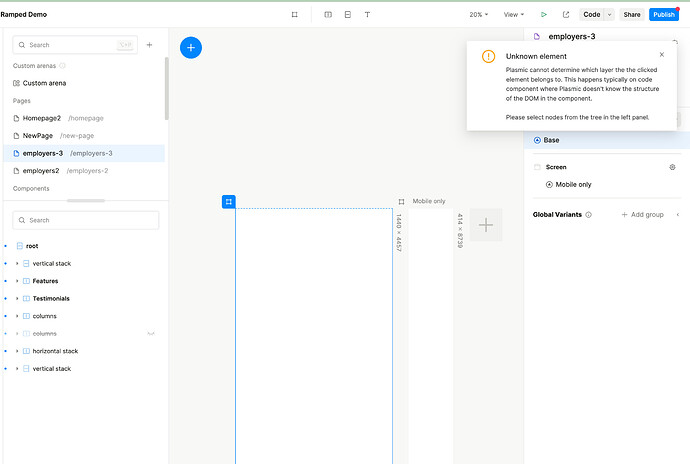Open Custom arena item

pyautogui.click(x=84, y=83)
